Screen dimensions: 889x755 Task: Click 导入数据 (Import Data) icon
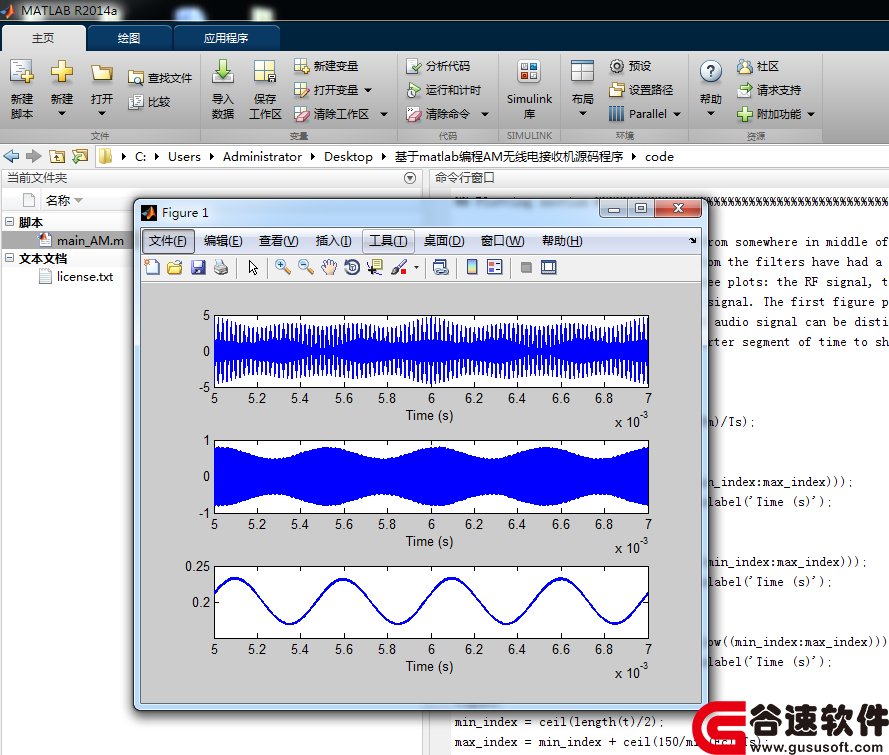click(x=223, y=90)
